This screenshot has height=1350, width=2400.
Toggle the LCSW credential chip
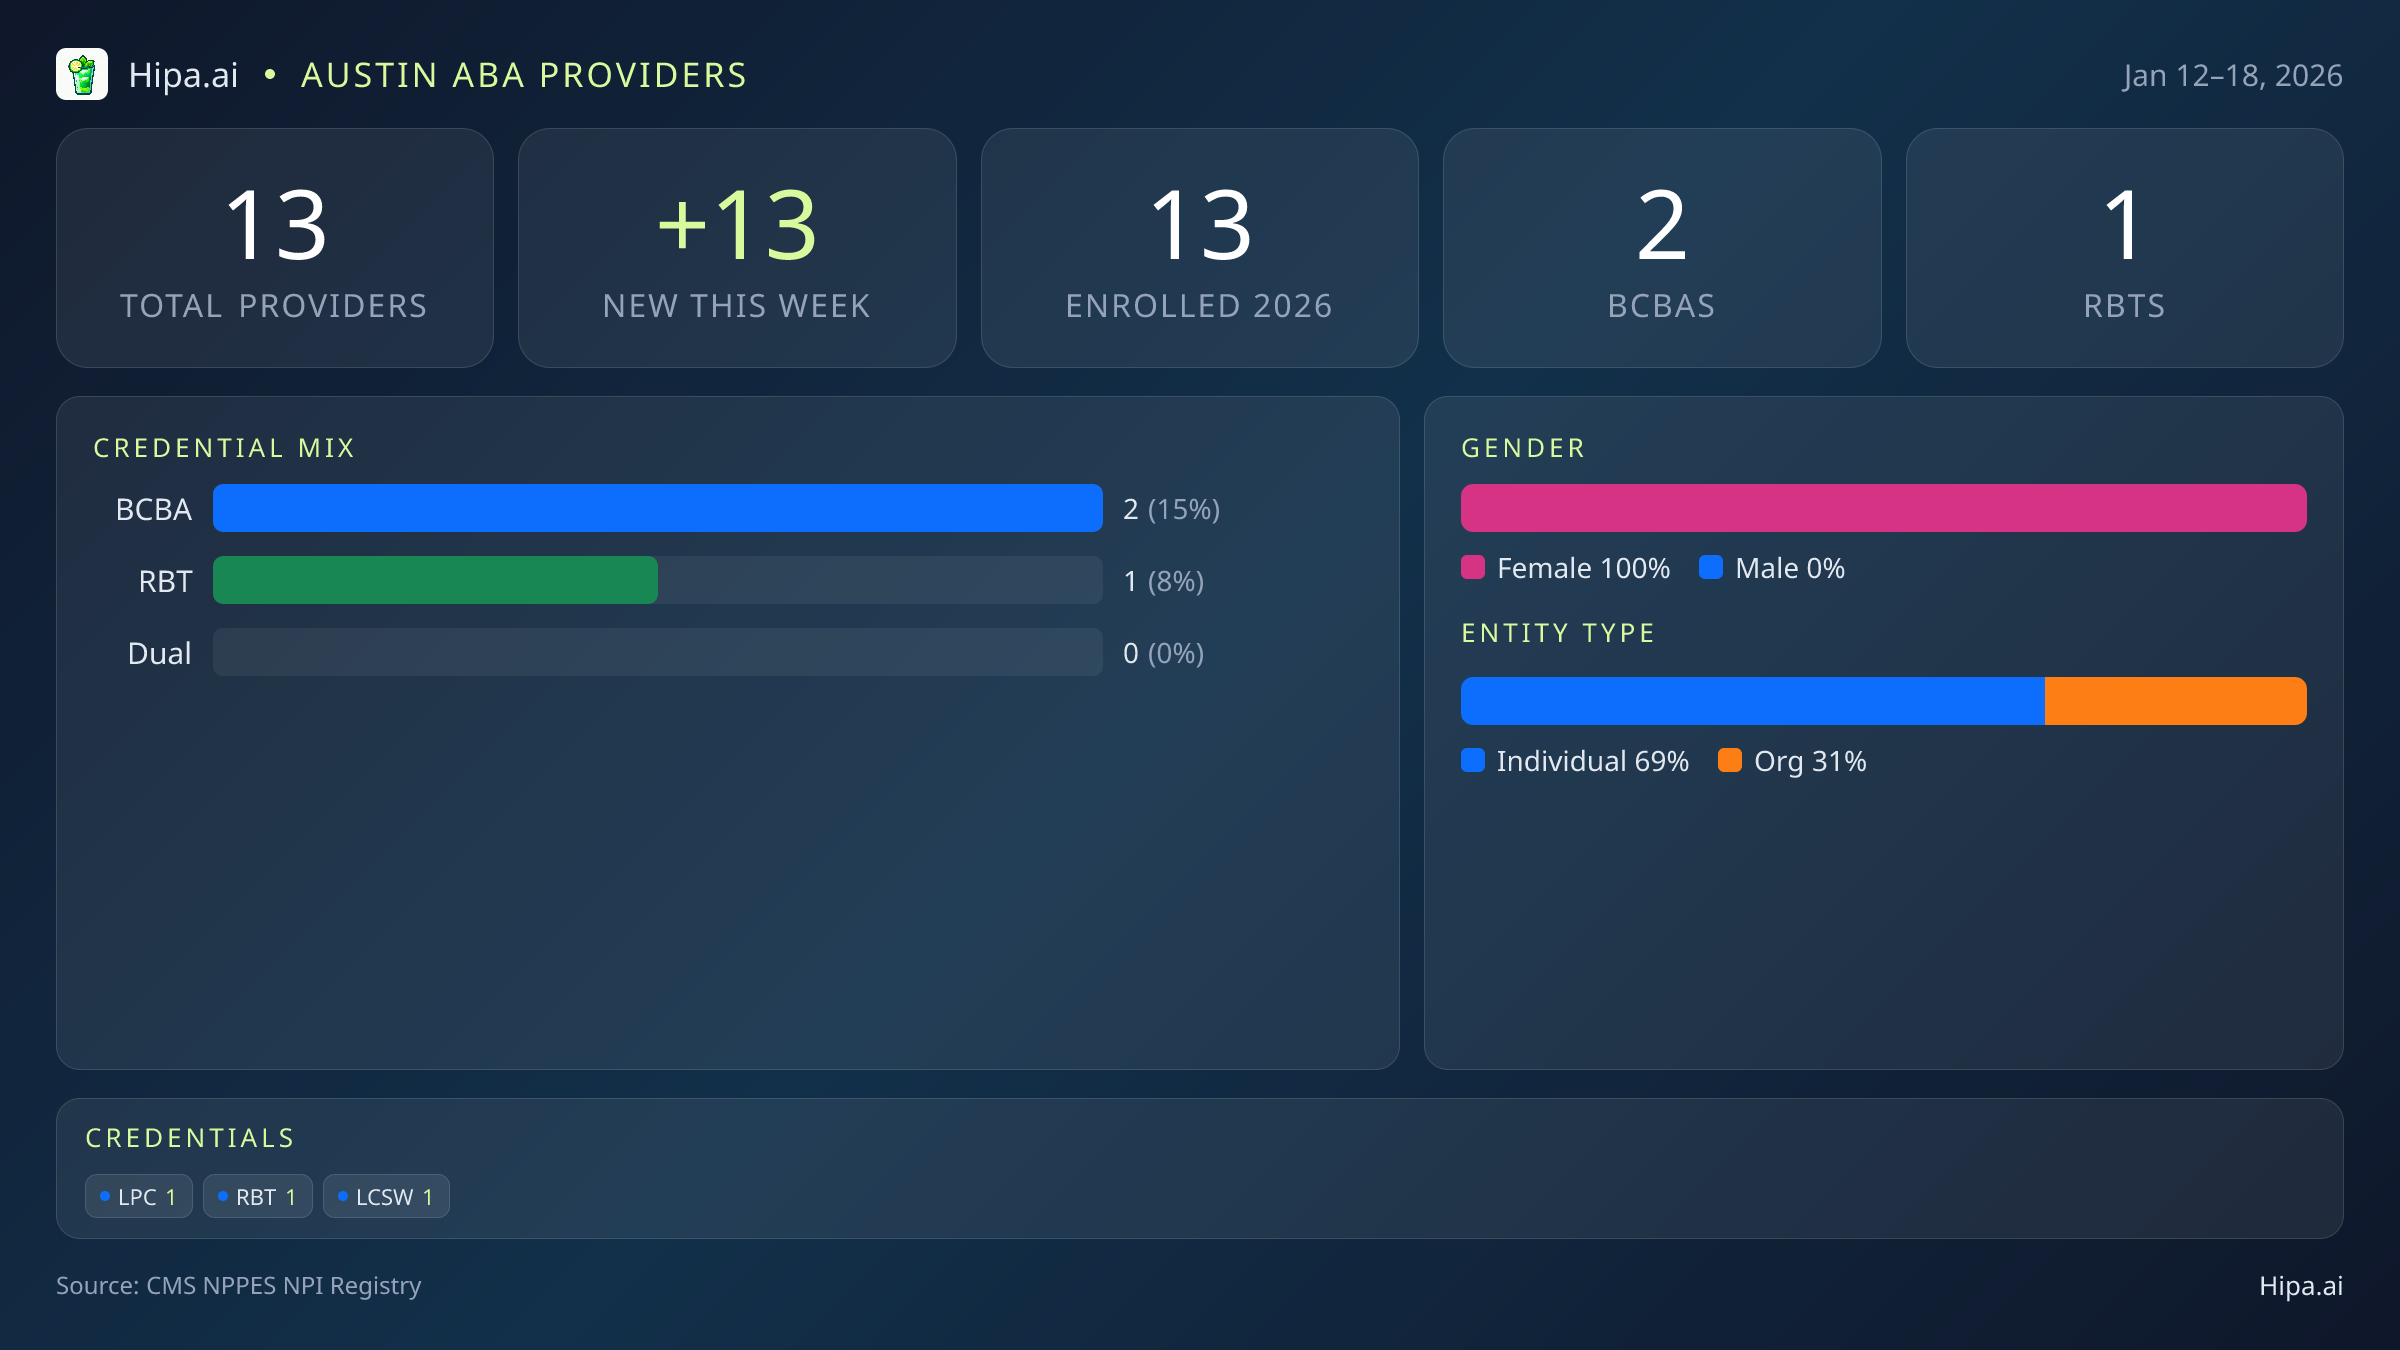(386, 1195)
